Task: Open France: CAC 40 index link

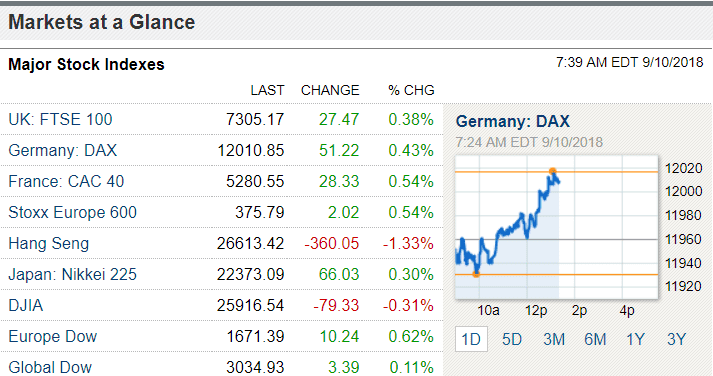Action: [66, 181]
